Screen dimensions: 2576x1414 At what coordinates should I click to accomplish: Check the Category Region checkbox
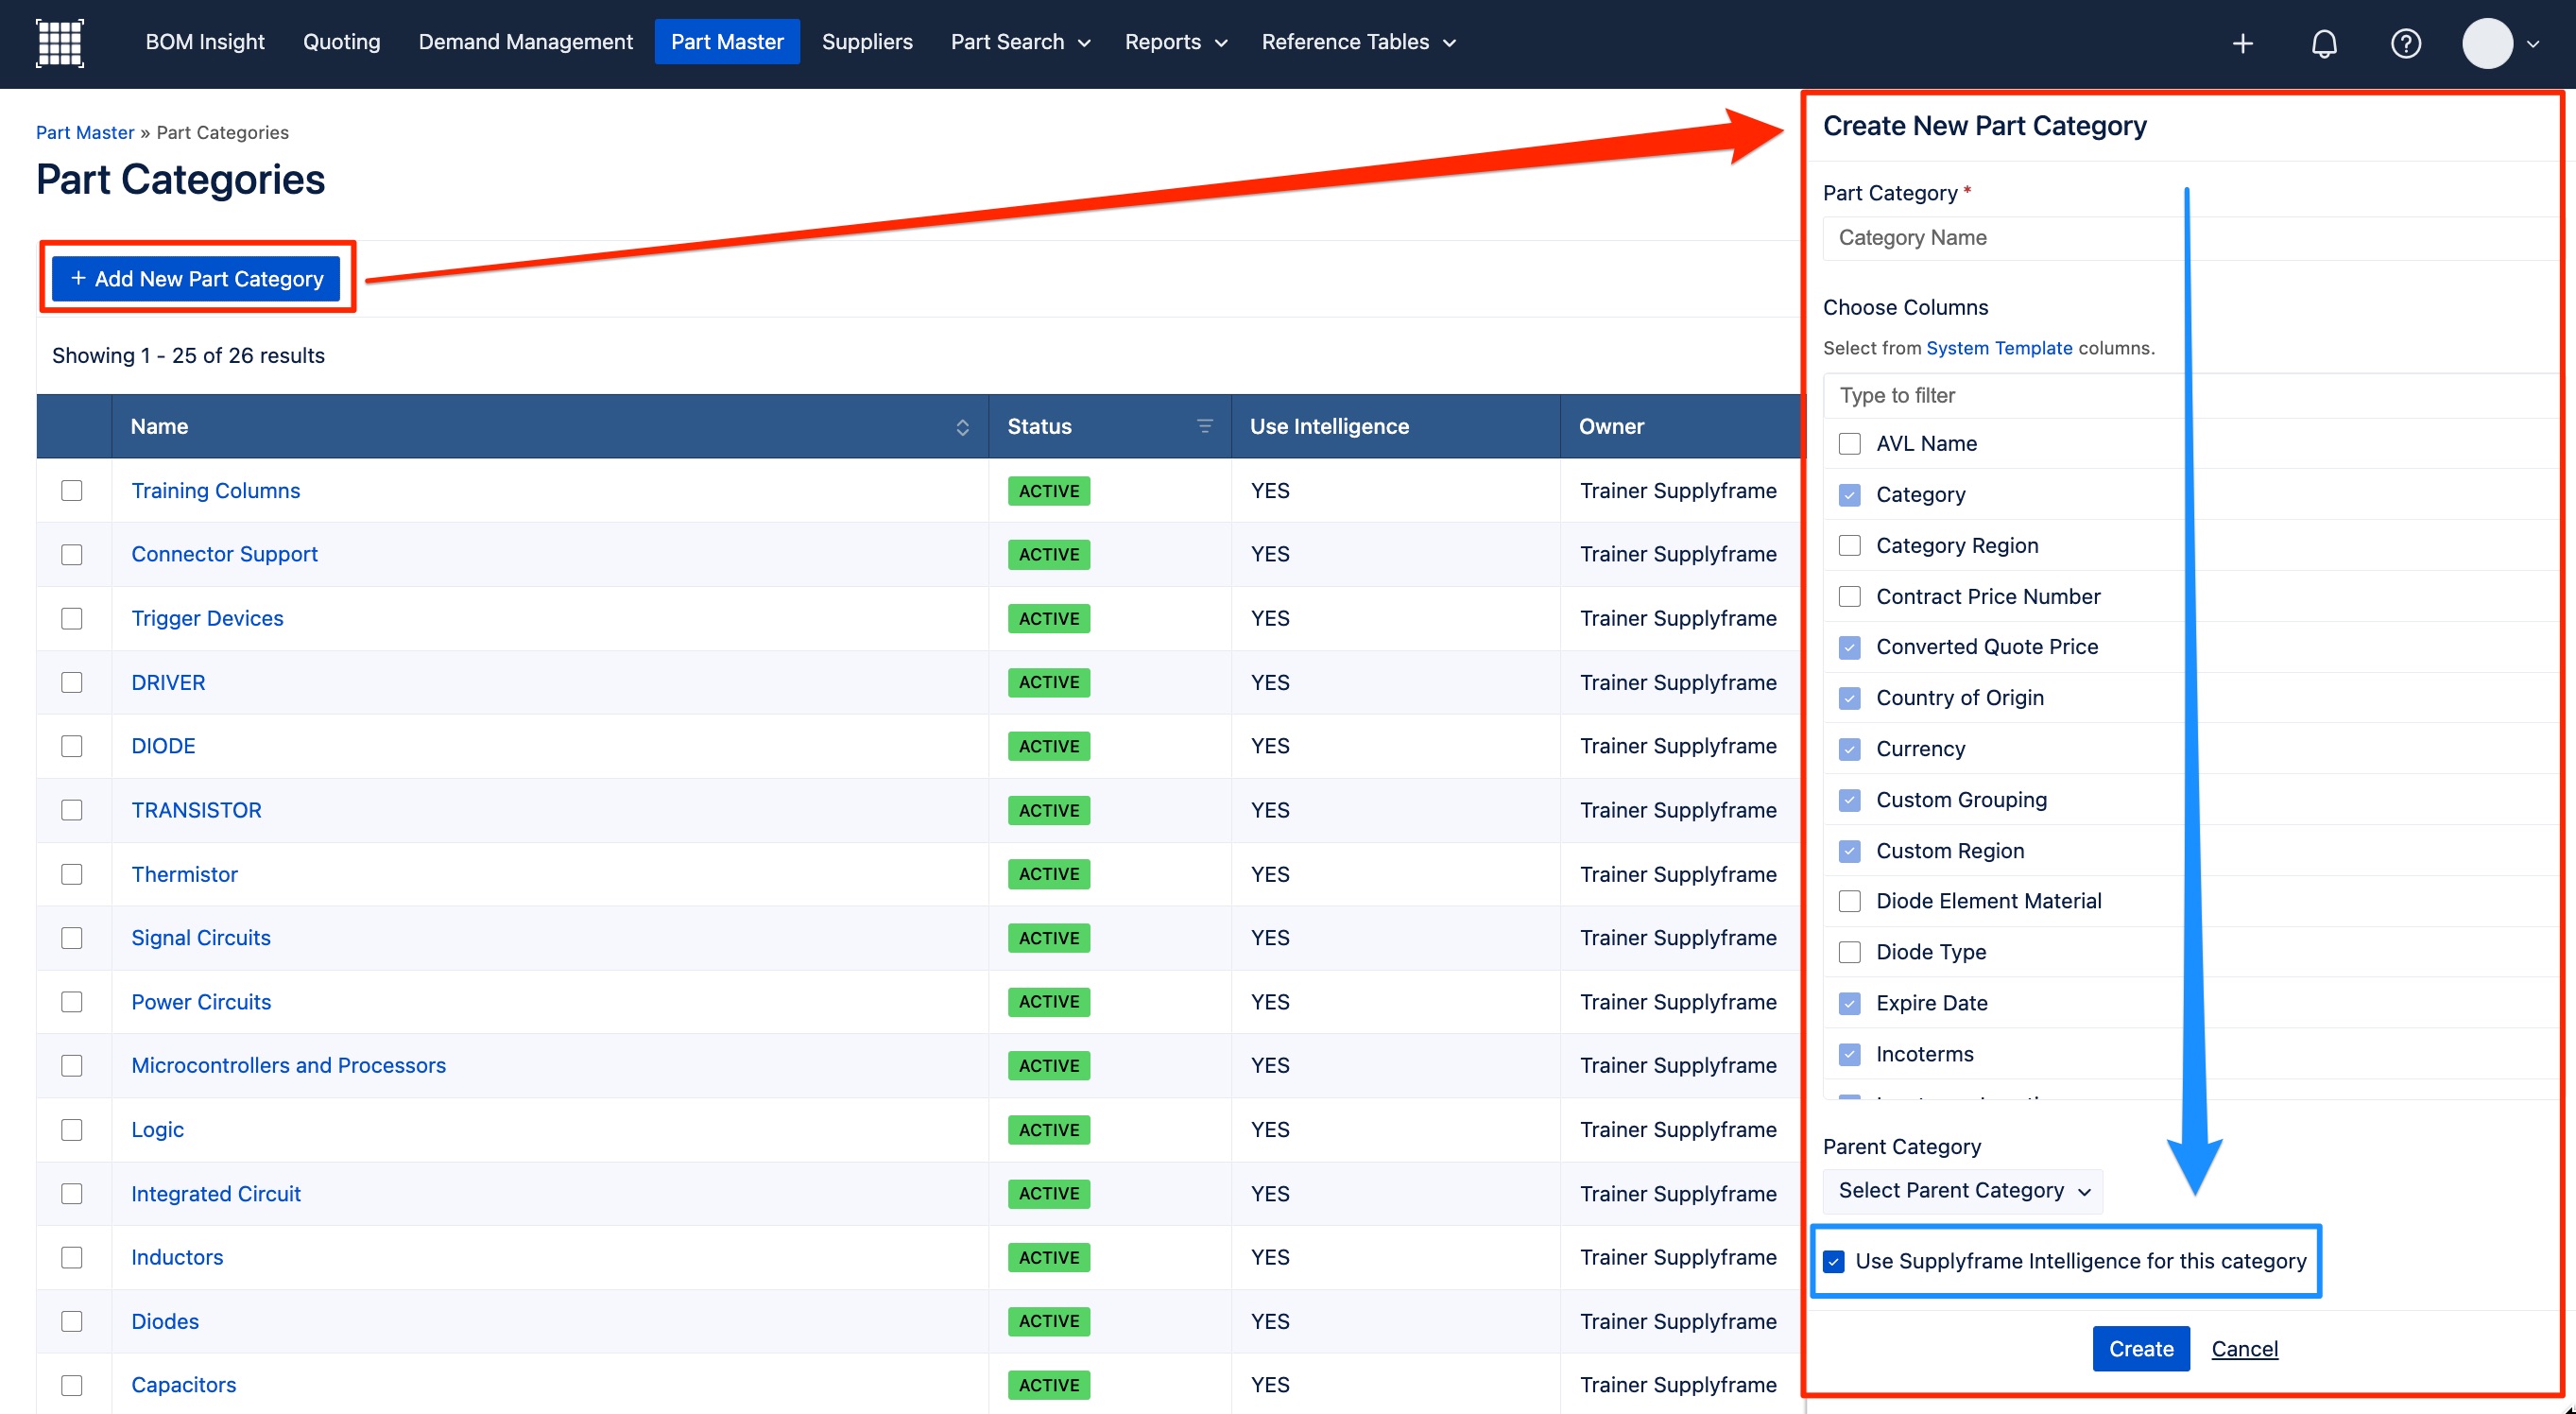(1849, 545)
